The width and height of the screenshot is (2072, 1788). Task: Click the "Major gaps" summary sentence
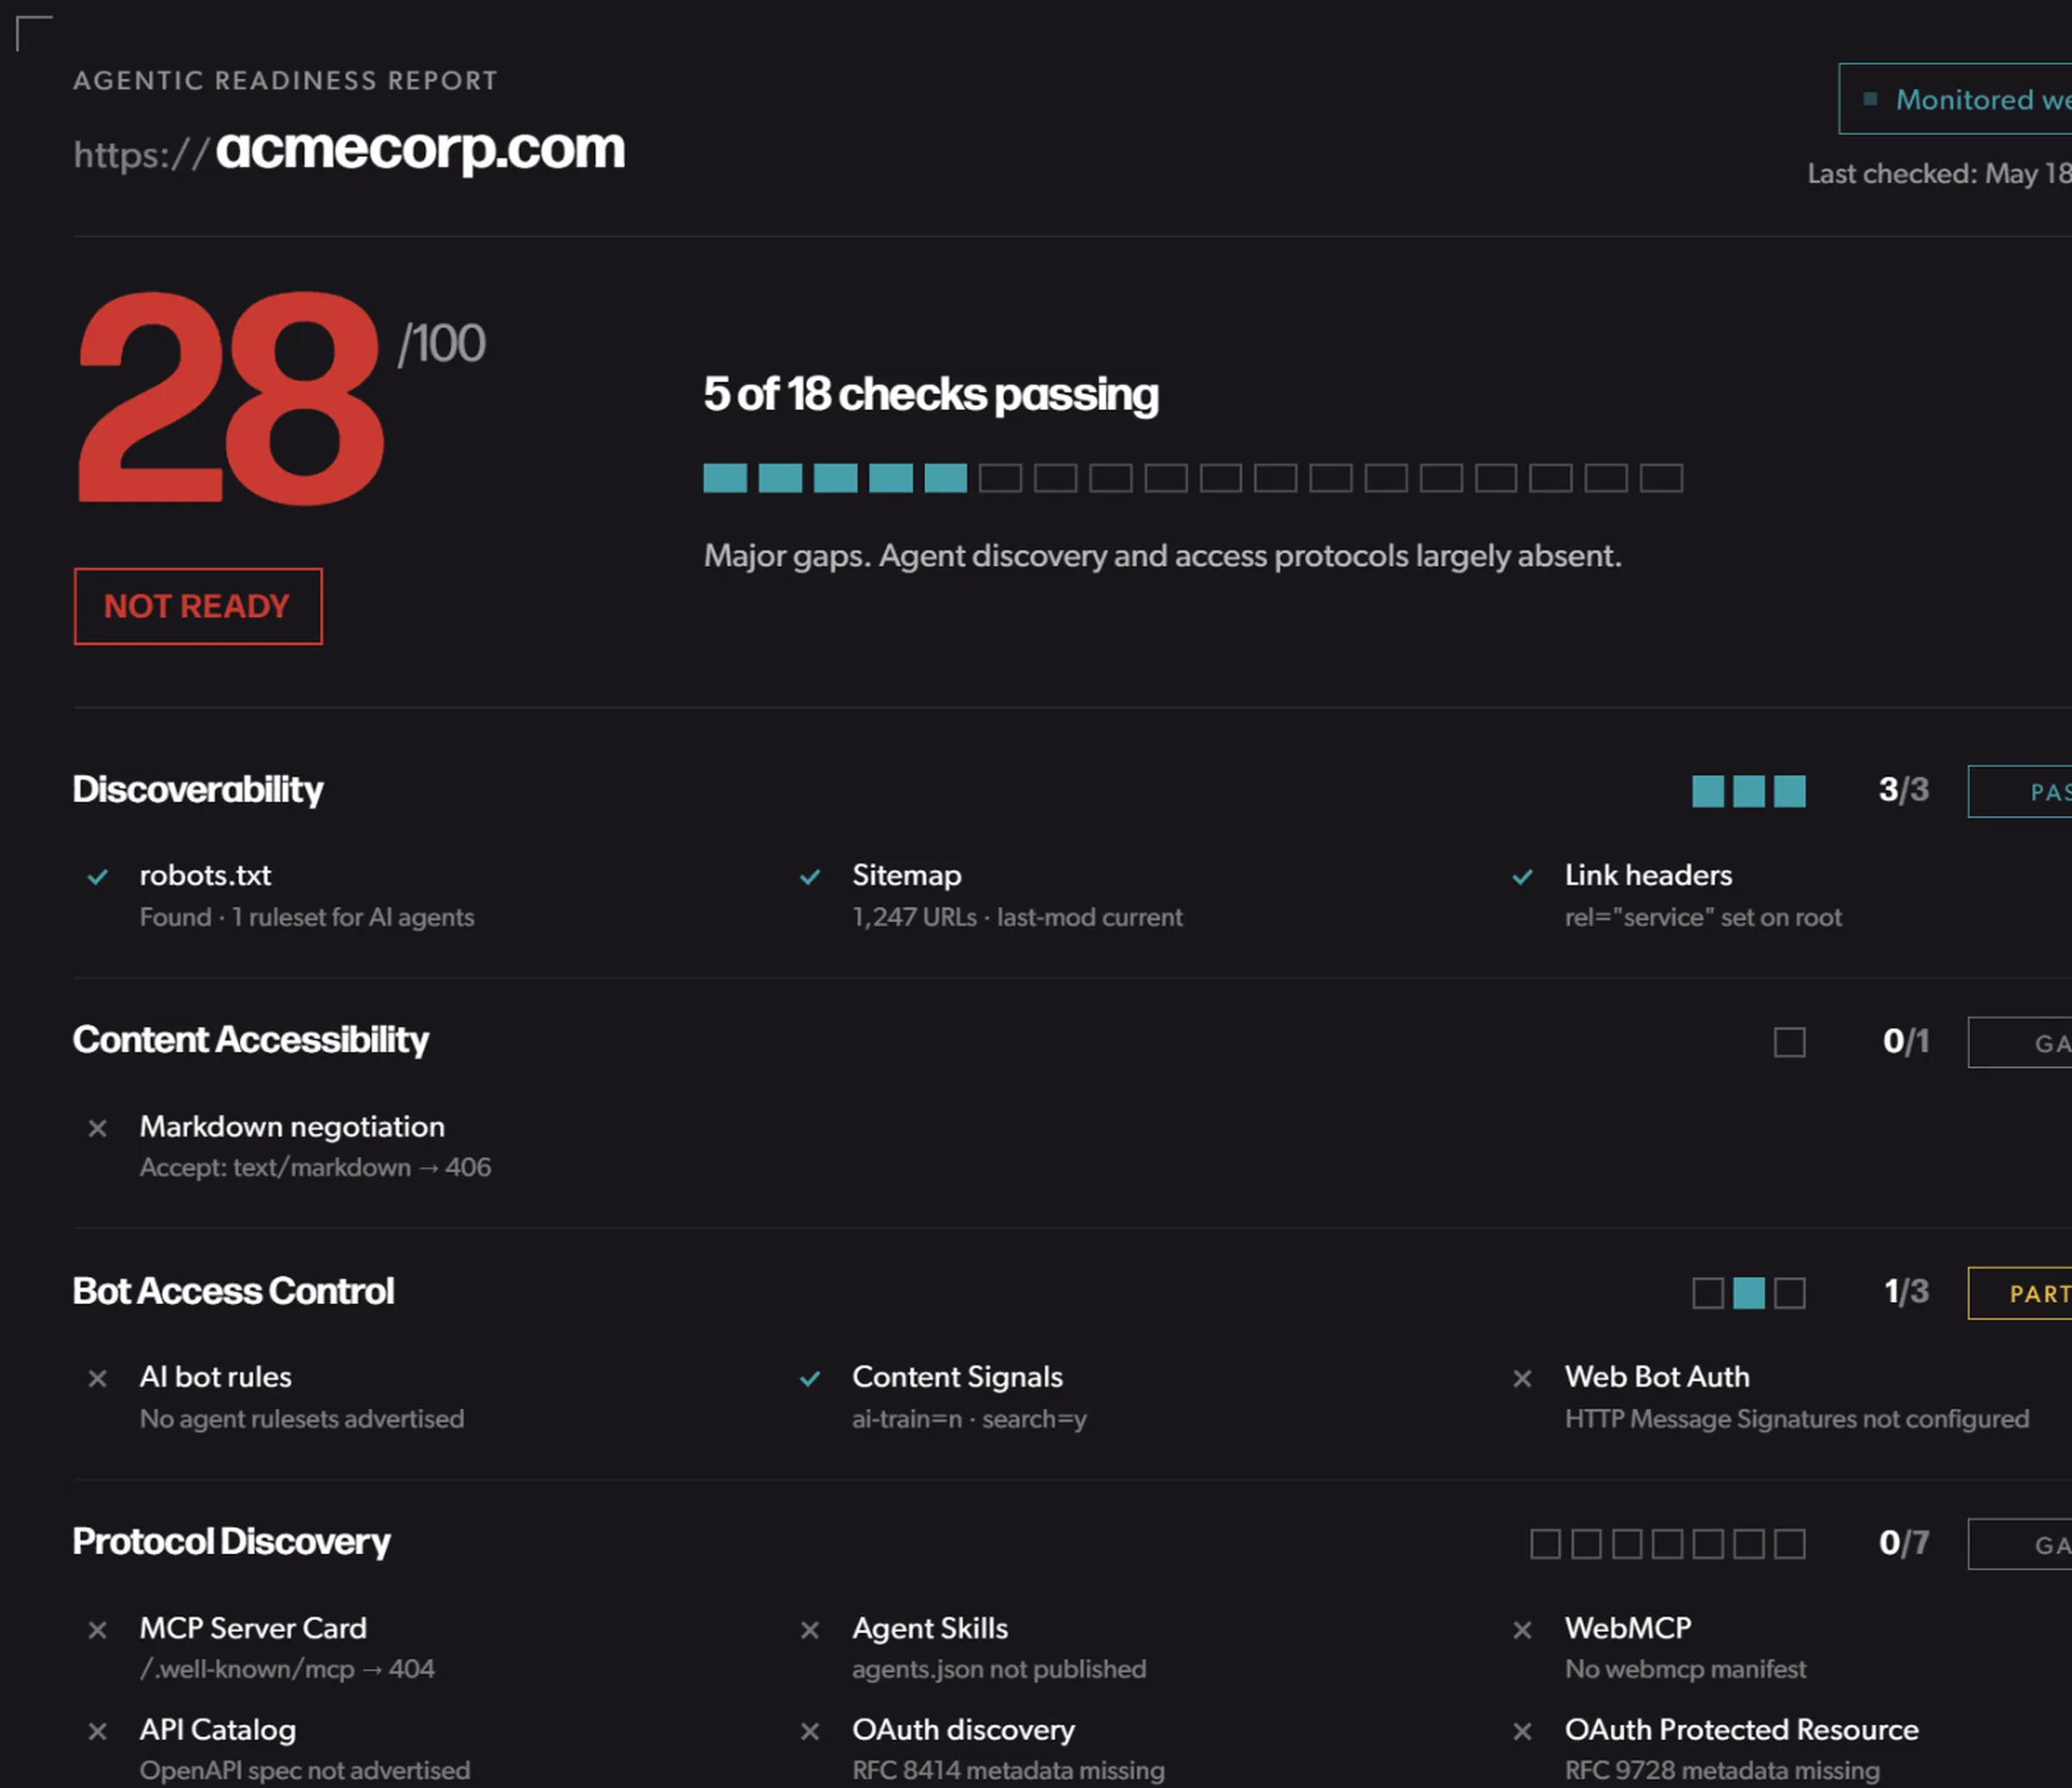(1162, 556)
